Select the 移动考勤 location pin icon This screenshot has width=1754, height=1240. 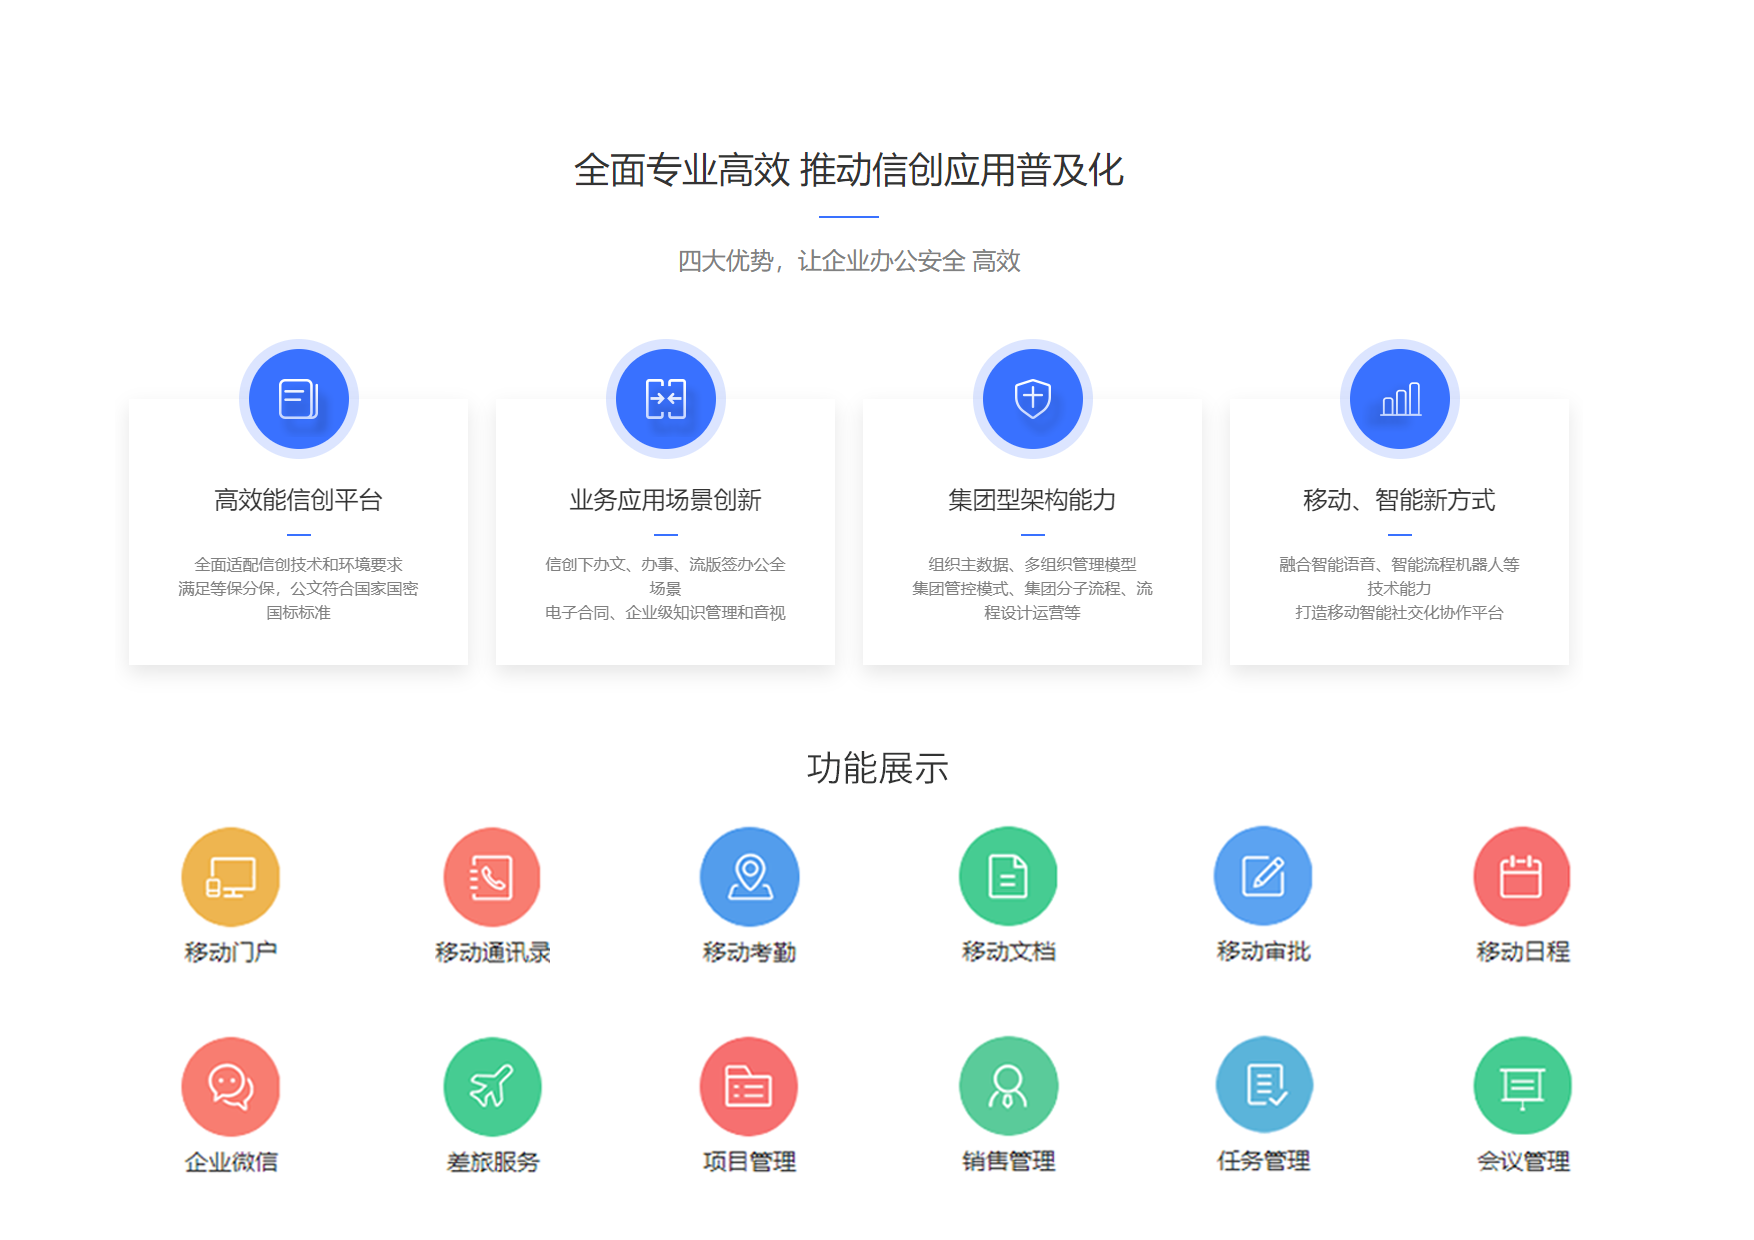[749, 877]
